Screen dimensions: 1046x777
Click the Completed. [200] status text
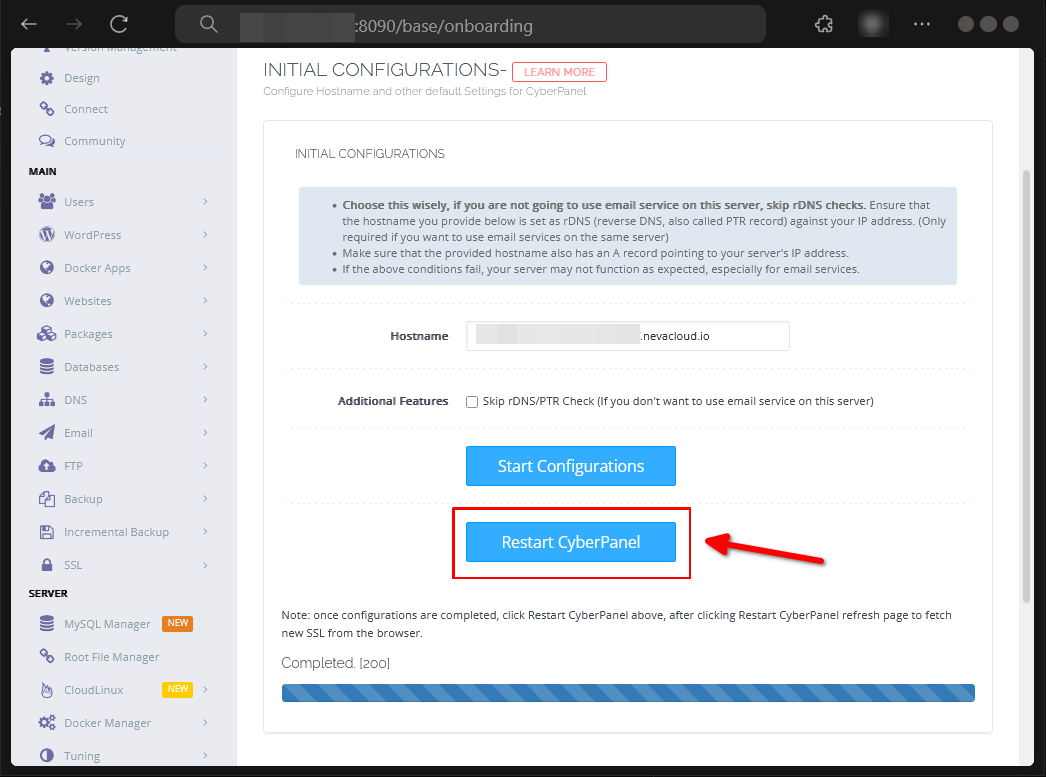coord(336,663)
